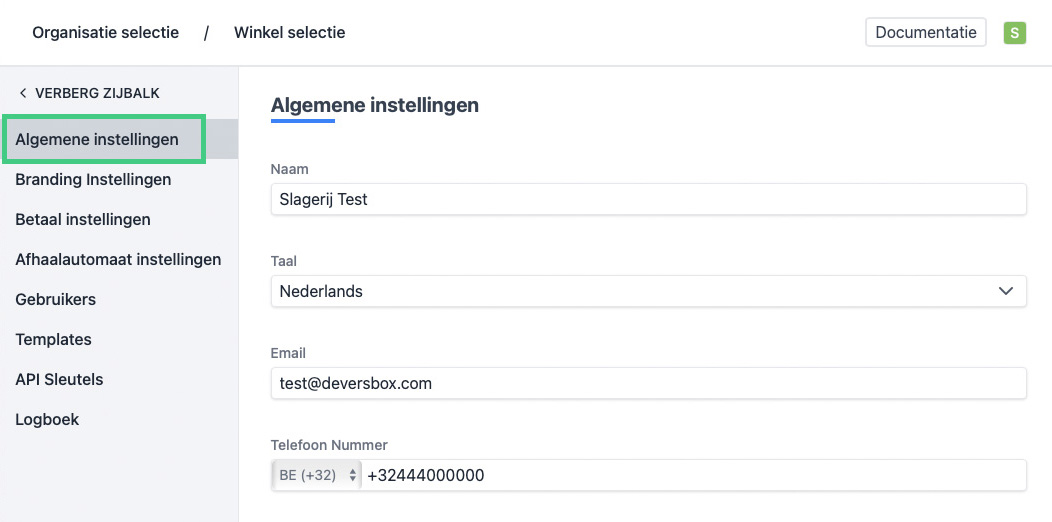Open the Templates page
This screenshot has width=1052, height=522.
pos(53,339)
